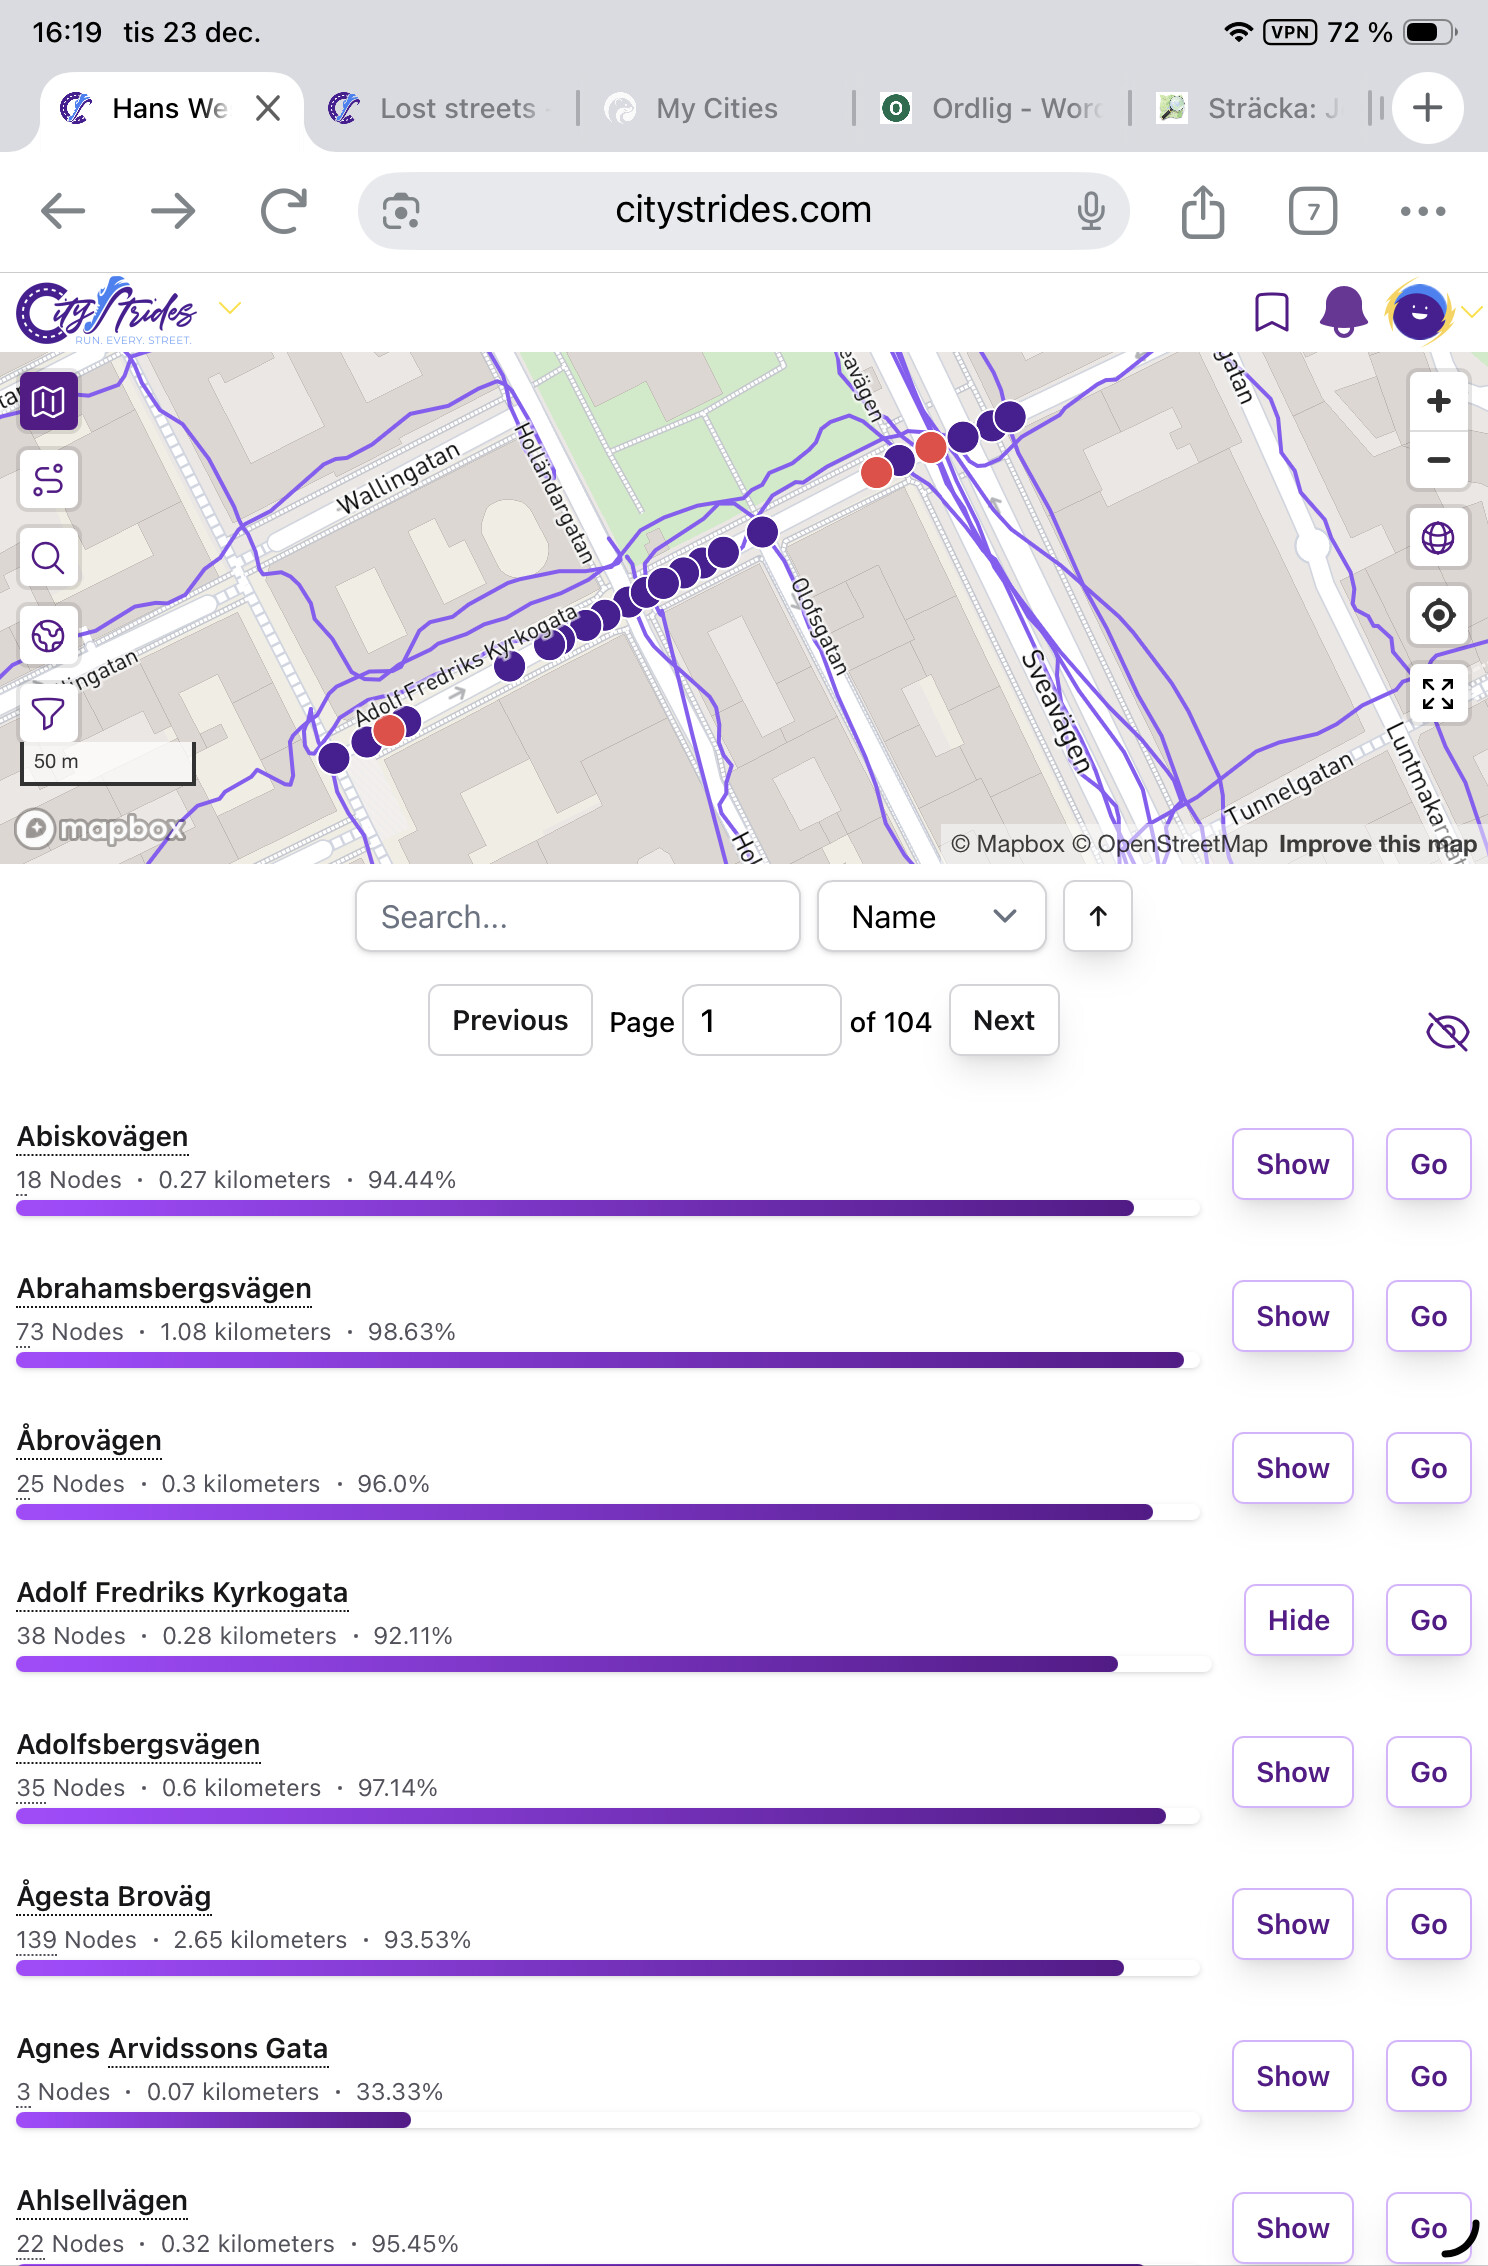The image size is (1488, 2266).
Task: Go to the Next page of streets
Action: point(1003,1020)
